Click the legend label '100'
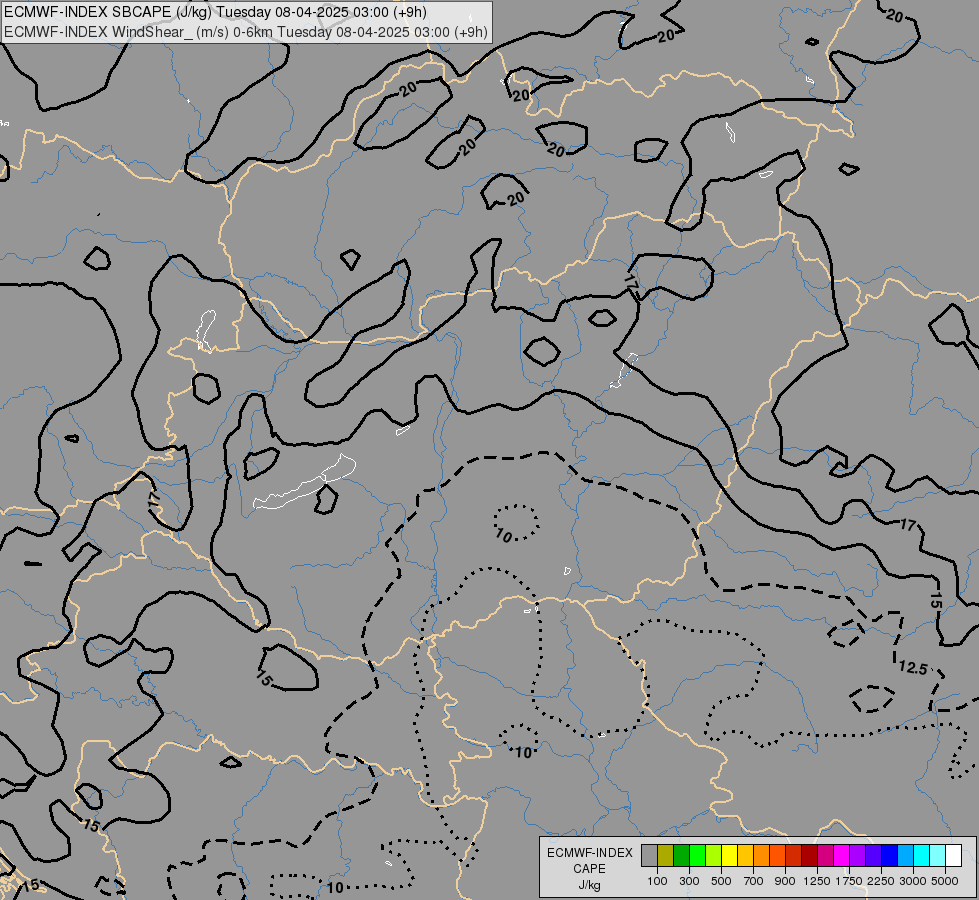This screenshot has width=979, height=900. pos(657,881)
